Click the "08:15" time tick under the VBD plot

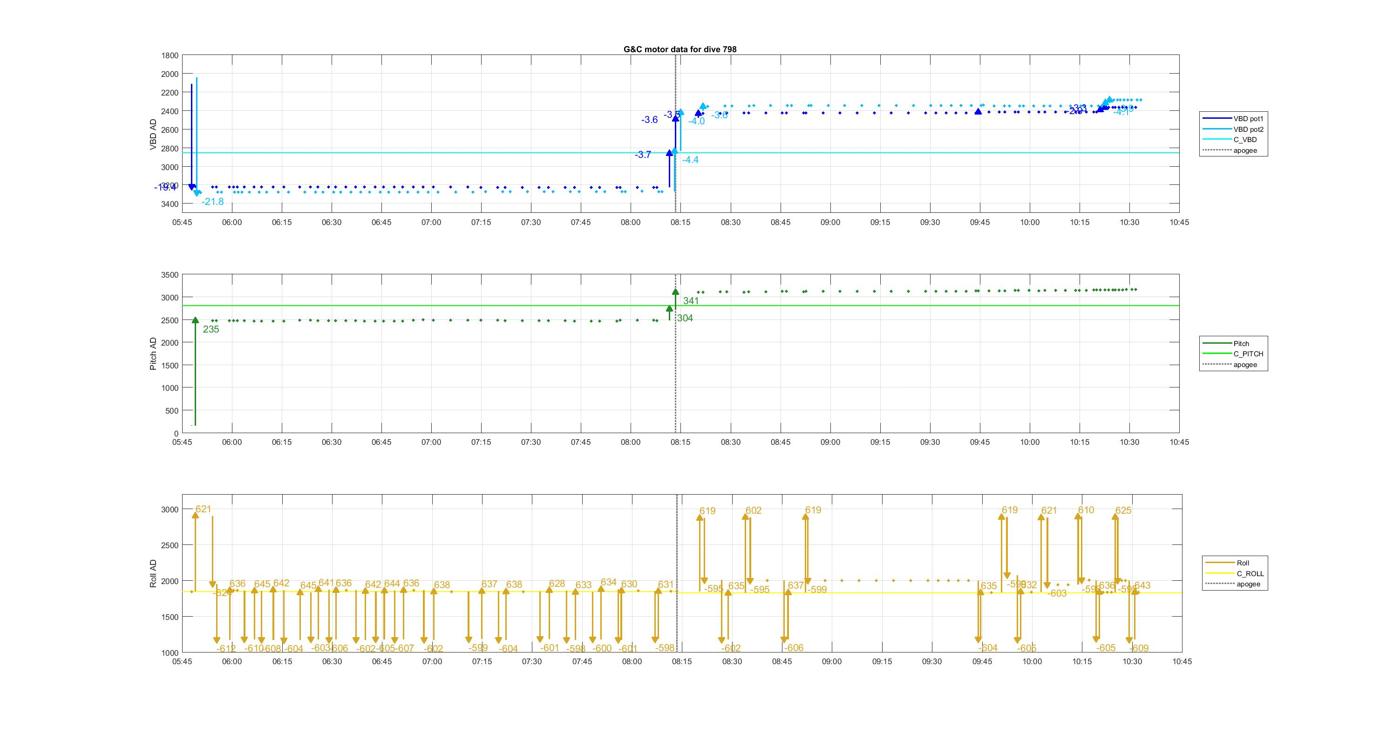coord(681,222)
